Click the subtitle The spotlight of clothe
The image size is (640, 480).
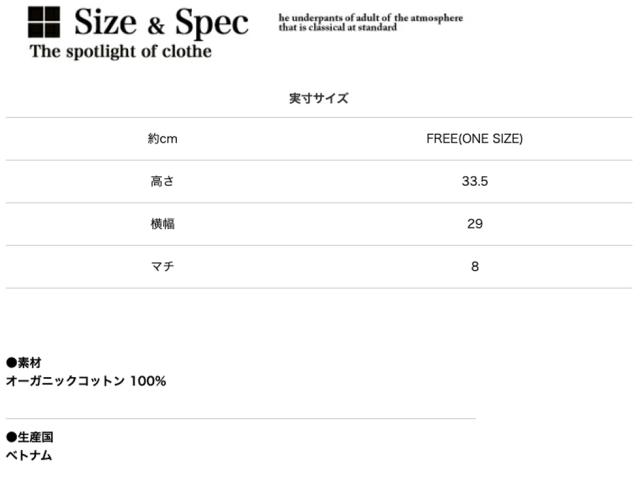click(x=121, y=52)
